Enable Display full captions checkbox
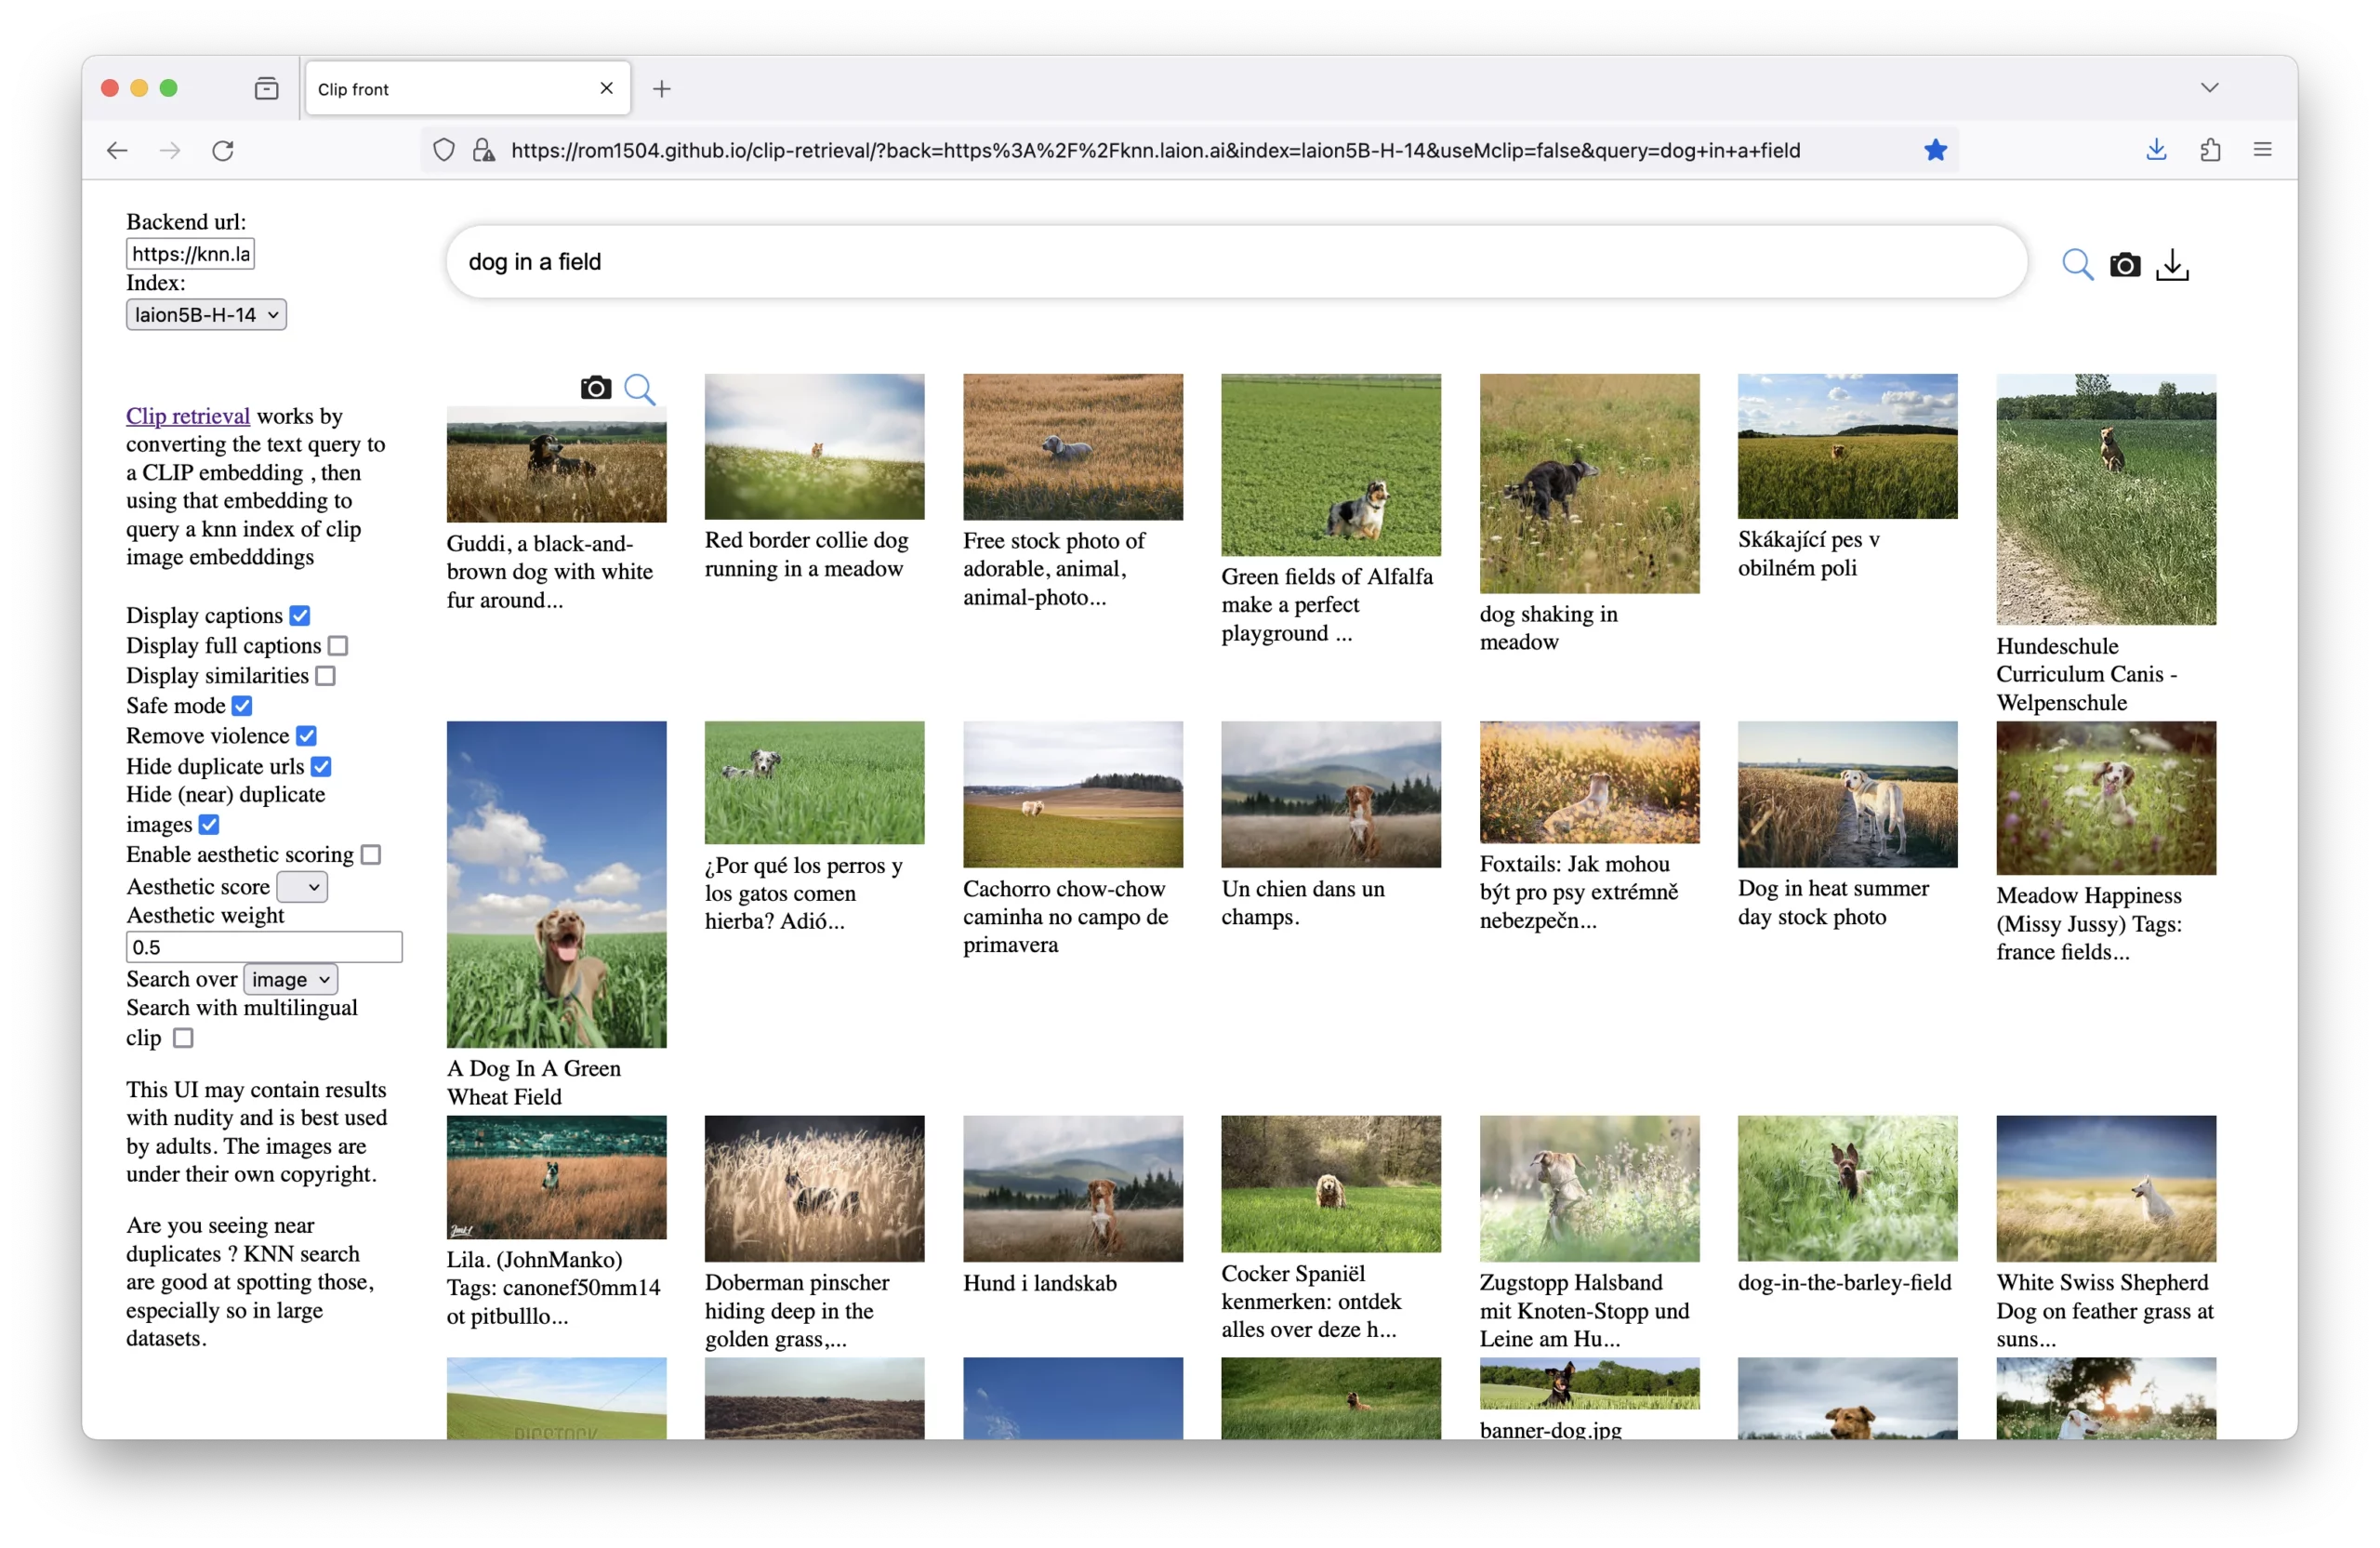 (338, 646)
